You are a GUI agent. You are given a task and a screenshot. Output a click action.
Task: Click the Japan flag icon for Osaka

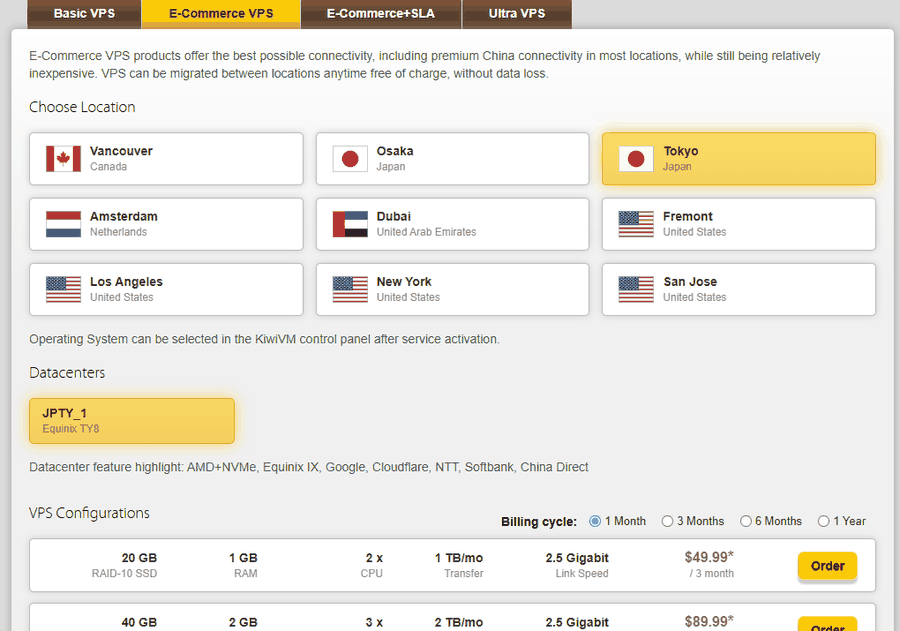click(x=350, y=159)
